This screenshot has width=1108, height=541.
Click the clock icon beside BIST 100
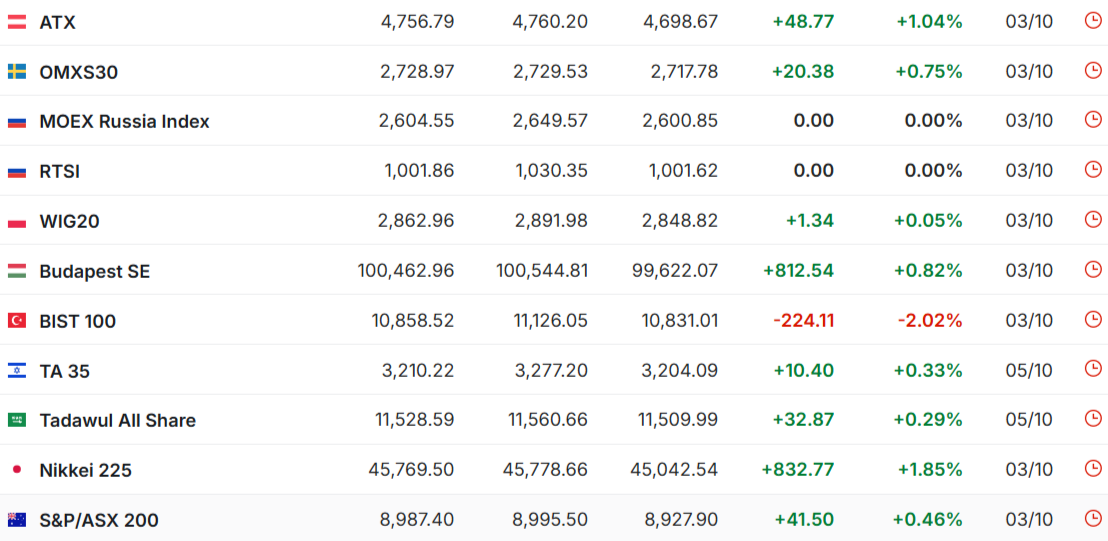tap(1092, 320)
